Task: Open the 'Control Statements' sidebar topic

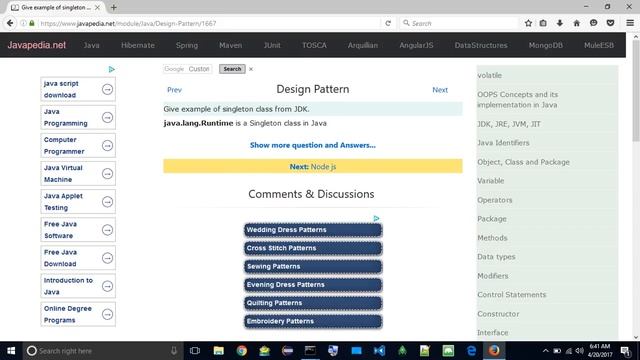Action: click(x=511, y=295)
